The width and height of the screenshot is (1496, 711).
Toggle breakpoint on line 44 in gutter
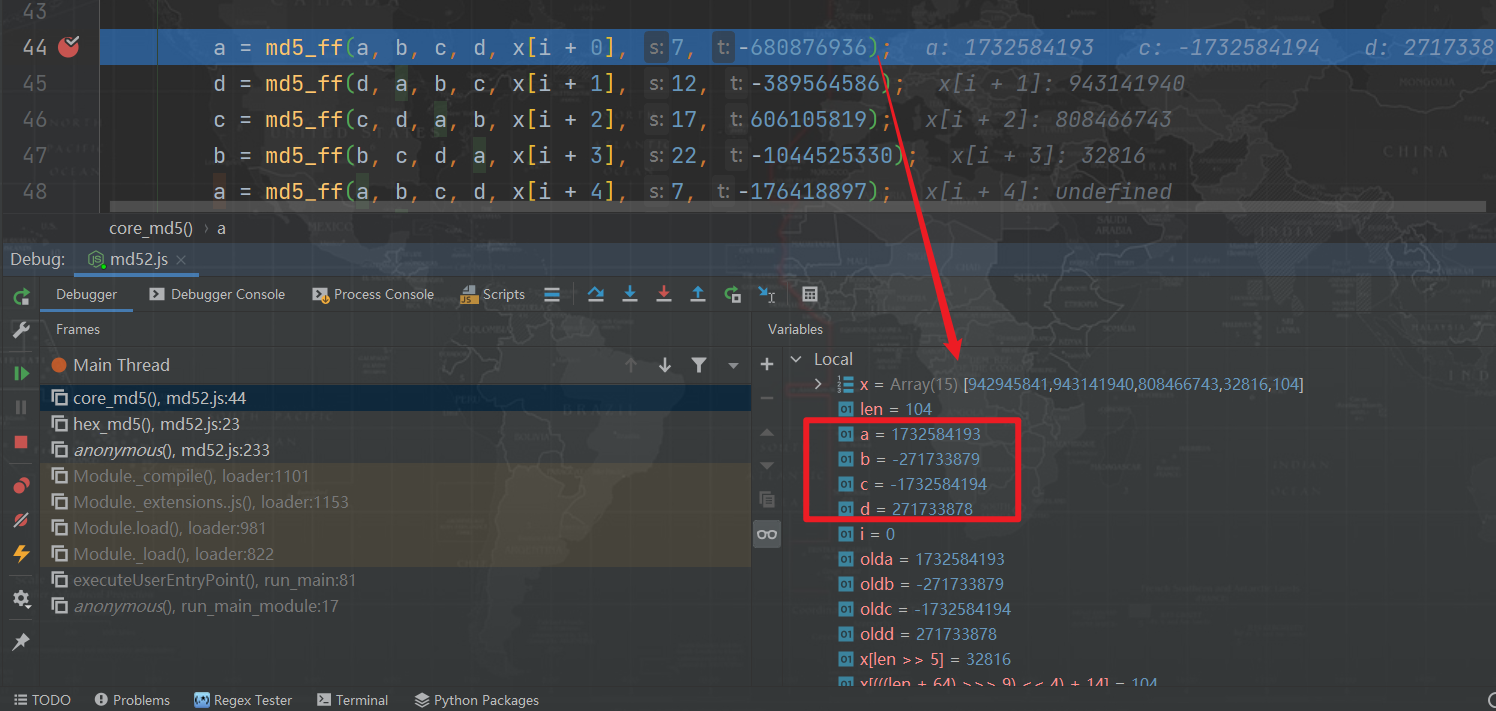click(68, 46)
